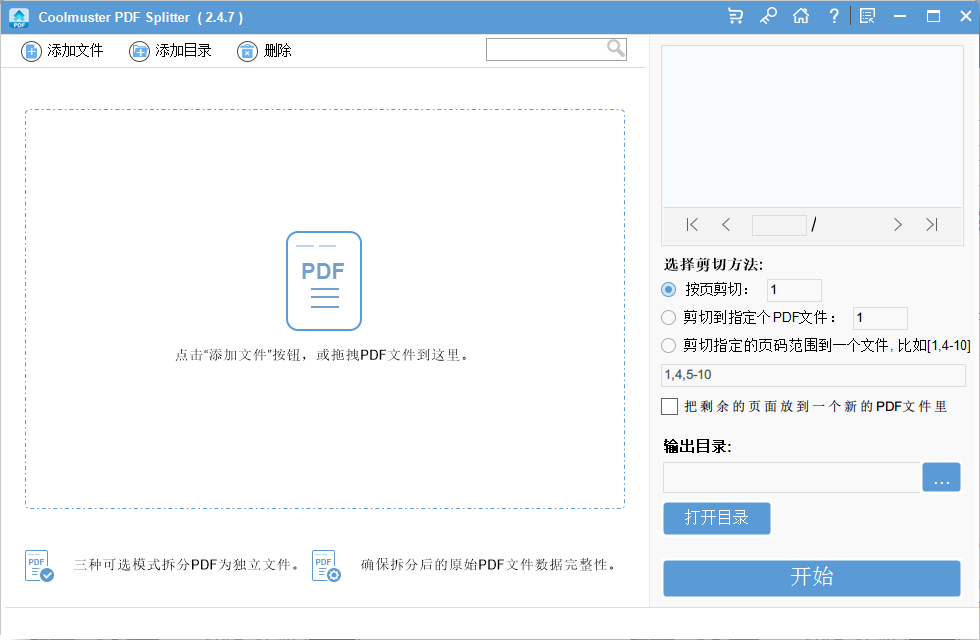This screenshot has height=640, width=980.
Task: Close the Coolmuster PDF Splitter window
Action: 966,16
